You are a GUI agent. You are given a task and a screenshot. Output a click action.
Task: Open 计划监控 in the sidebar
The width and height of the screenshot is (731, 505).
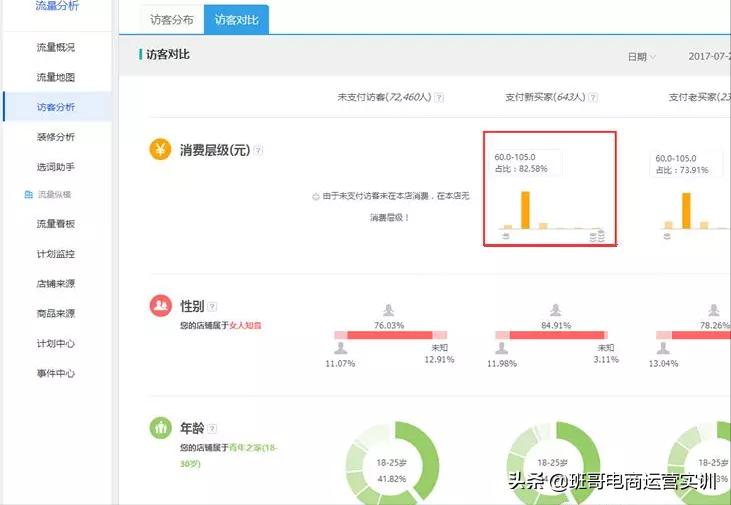click(55, 254)
